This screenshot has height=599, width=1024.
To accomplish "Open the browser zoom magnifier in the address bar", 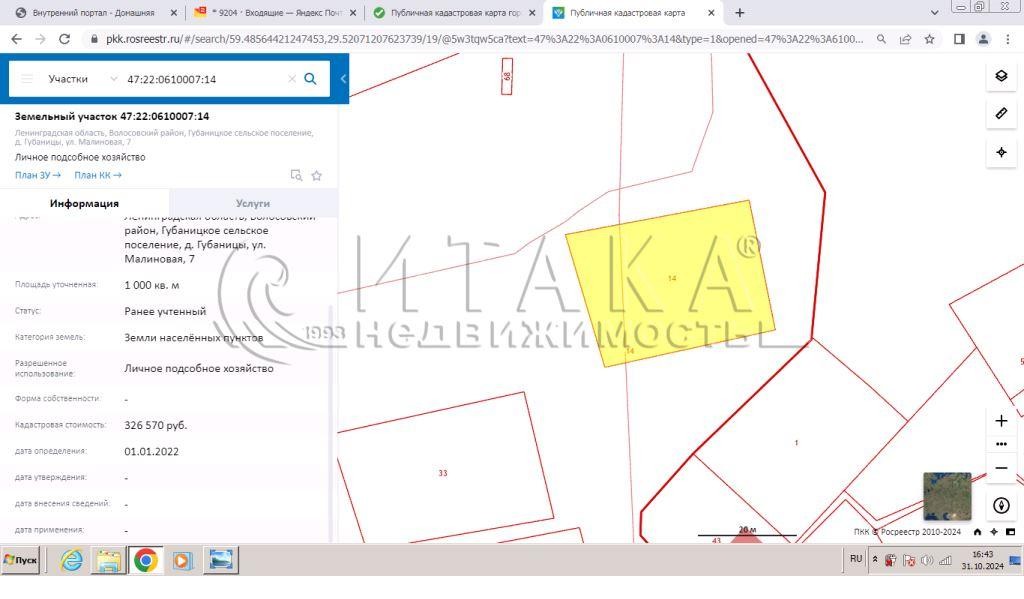I will pyautogui.click(x=881, y=39).
